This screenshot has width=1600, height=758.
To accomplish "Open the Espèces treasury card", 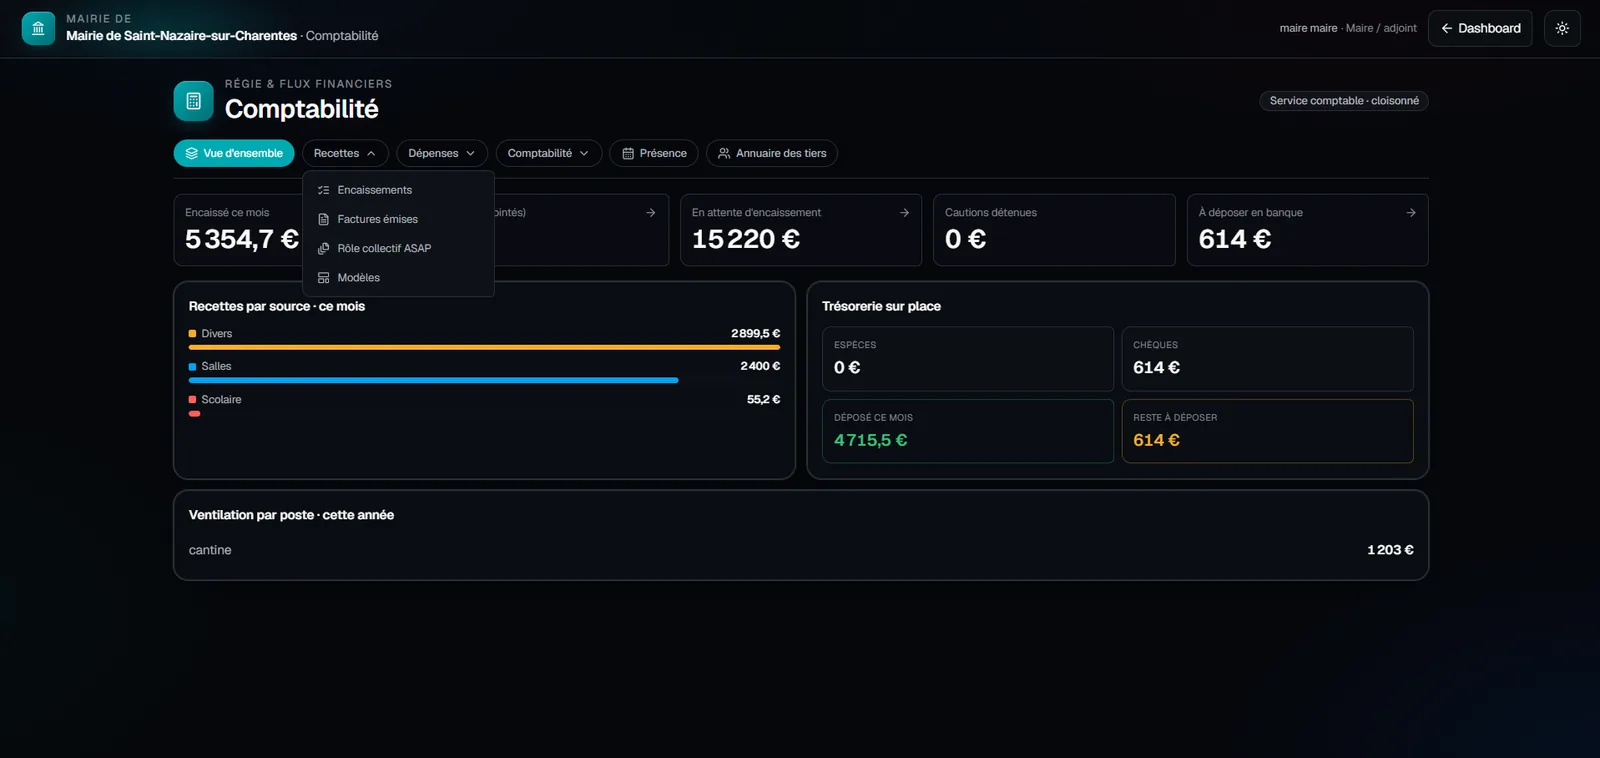I will 968,359.
